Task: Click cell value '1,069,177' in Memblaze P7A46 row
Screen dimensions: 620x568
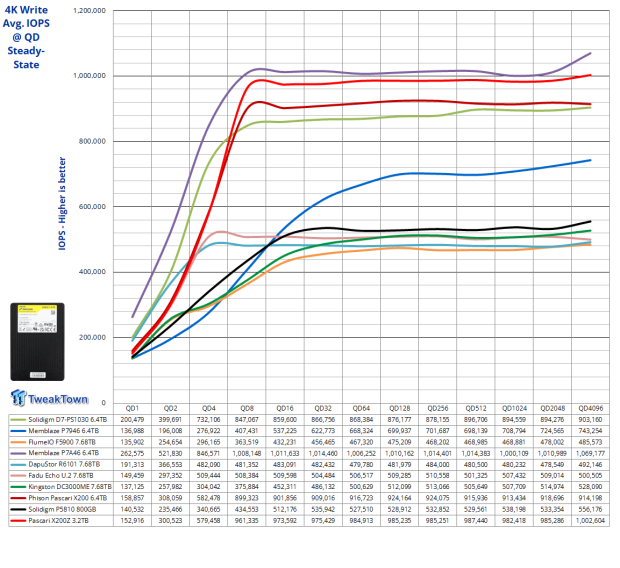Action: 591,453
